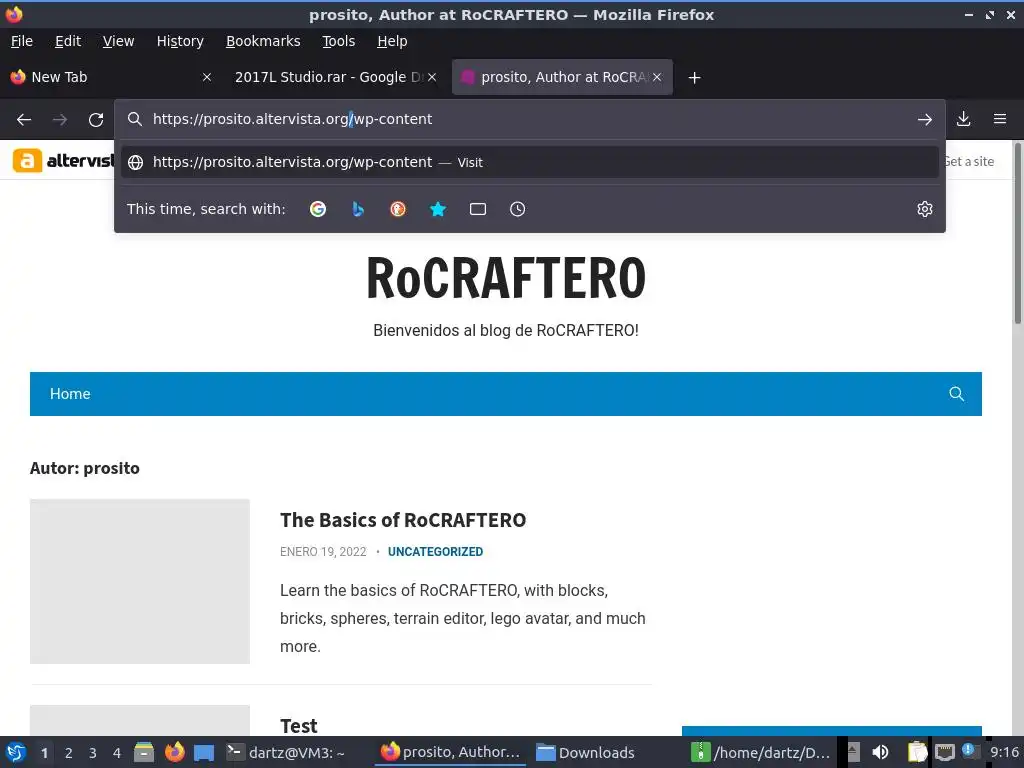Search in Bookmarks using the star icon
The width and height of the screenshot is (1024, 768).
pos(438,209)
